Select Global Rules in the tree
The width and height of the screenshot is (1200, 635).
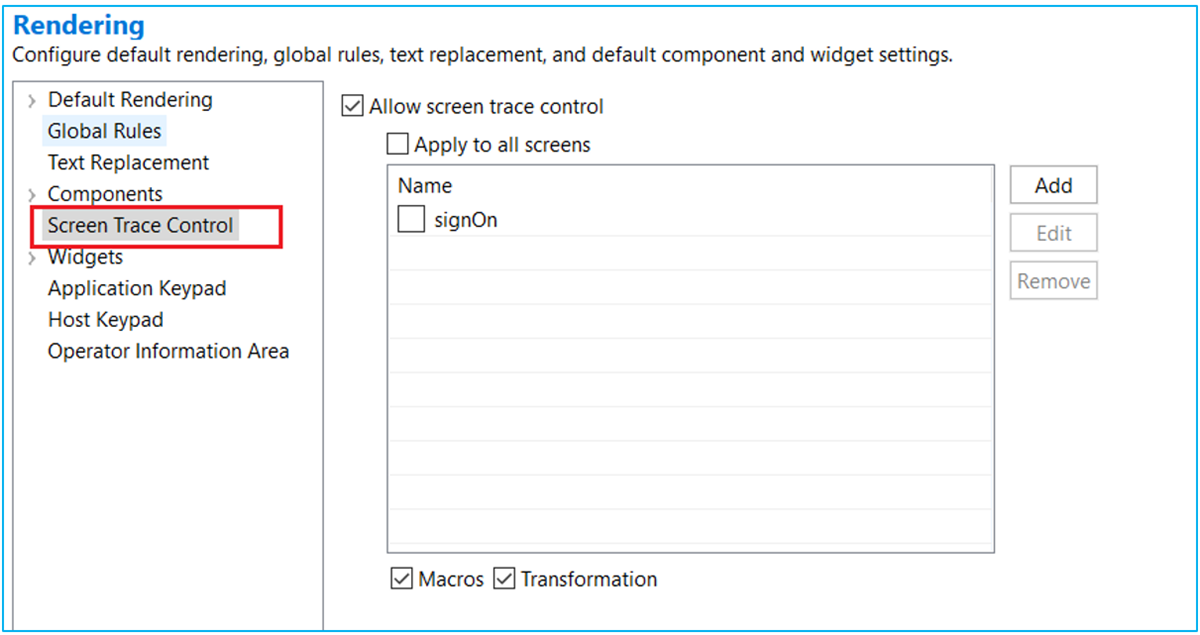click(x=104, y=131)
